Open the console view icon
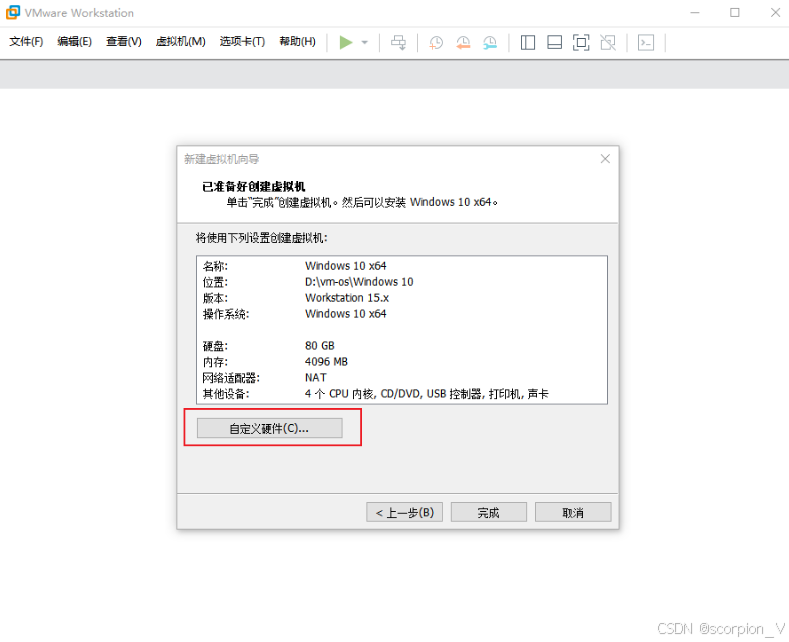The height and width of the screenshot is (642, 789). 646,42
